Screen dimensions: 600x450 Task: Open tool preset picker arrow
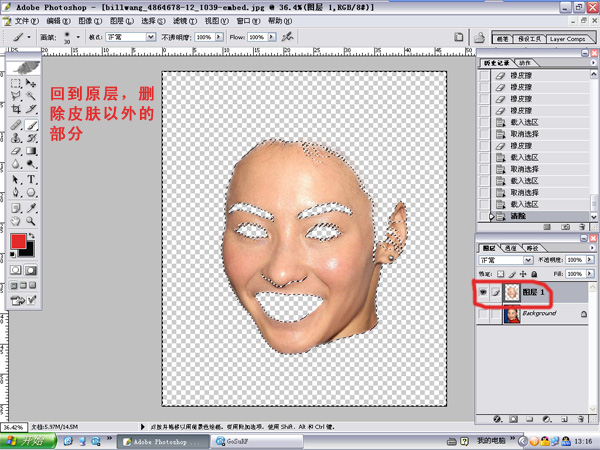[x=29, y=37]
